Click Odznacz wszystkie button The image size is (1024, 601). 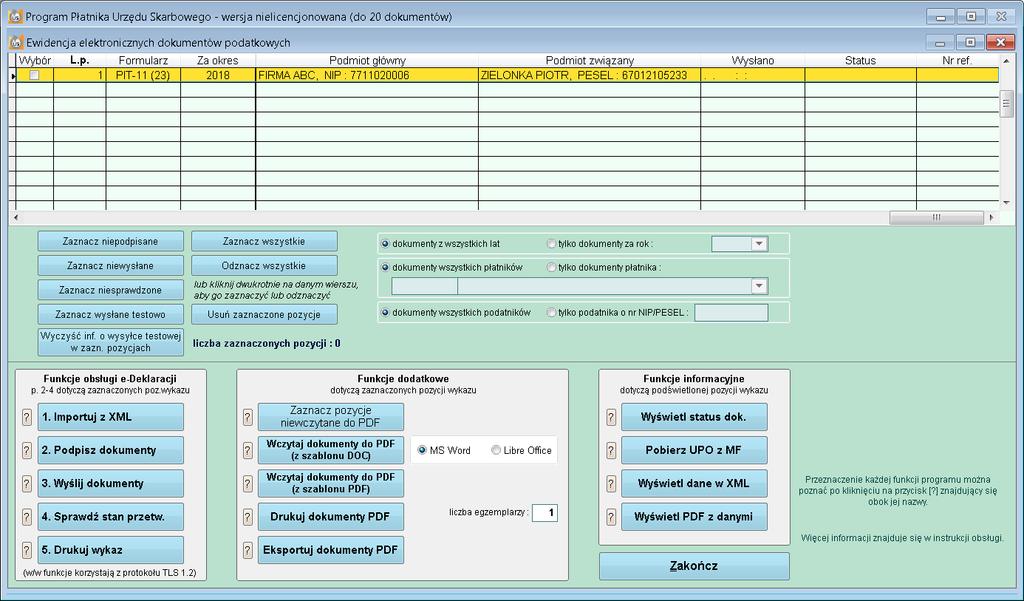click(x=264, y=265)
